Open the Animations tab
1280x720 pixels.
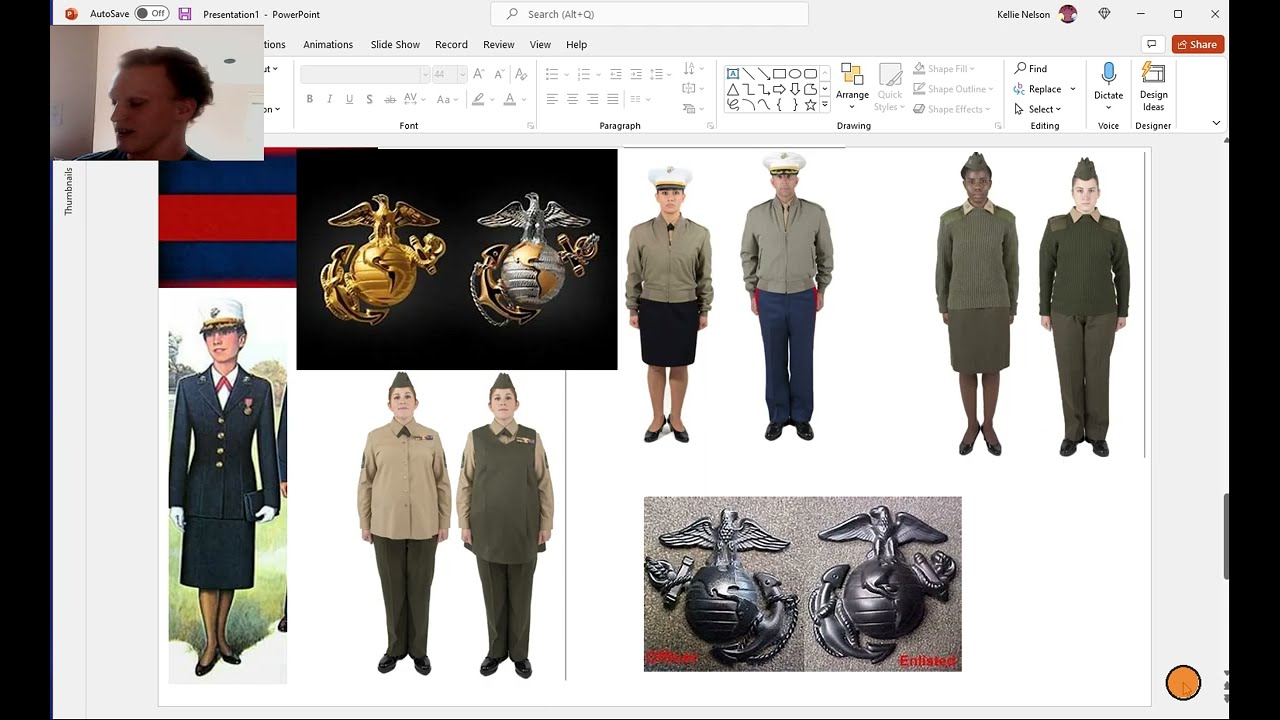(328, 44)
